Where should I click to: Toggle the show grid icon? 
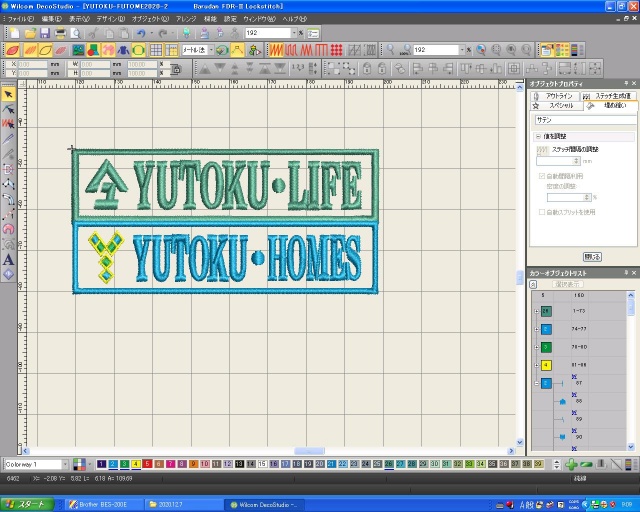point(156,50)
